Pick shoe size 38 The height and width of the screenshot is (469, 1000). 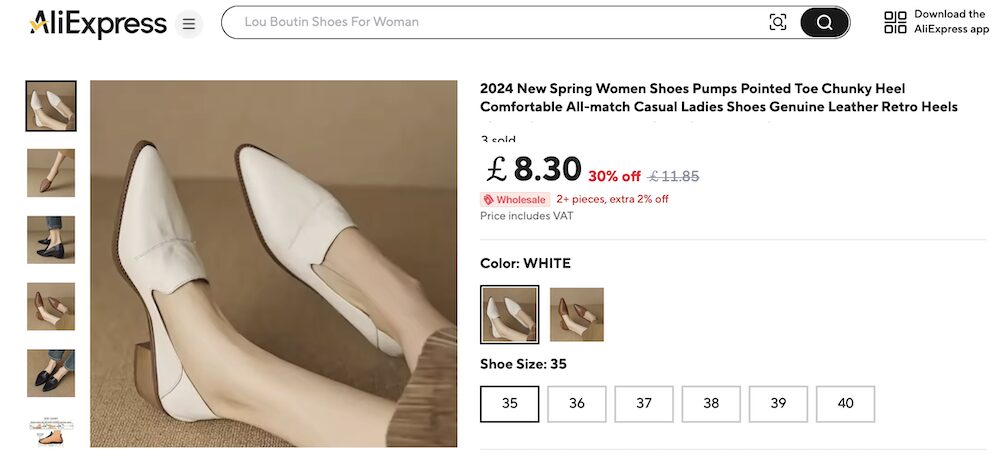coord(711,404)
